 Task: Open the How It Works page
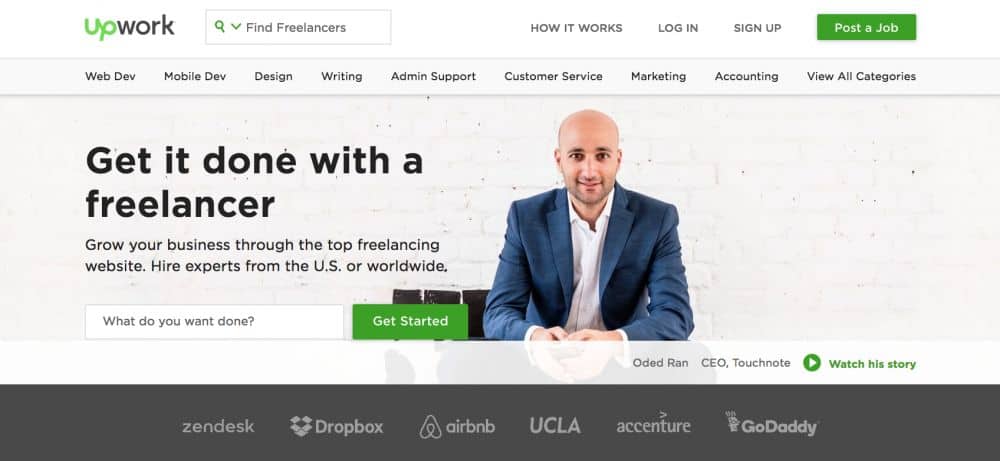tap(577, 28)
